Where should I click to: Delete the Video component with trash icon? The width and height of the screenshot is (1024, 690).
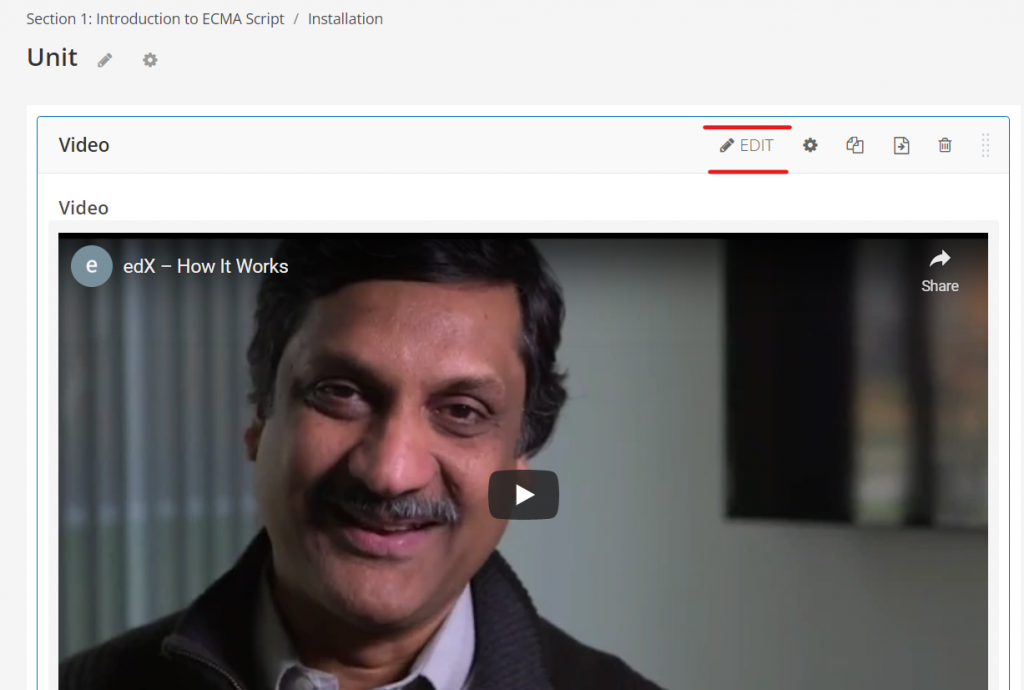tap(945, 145)
